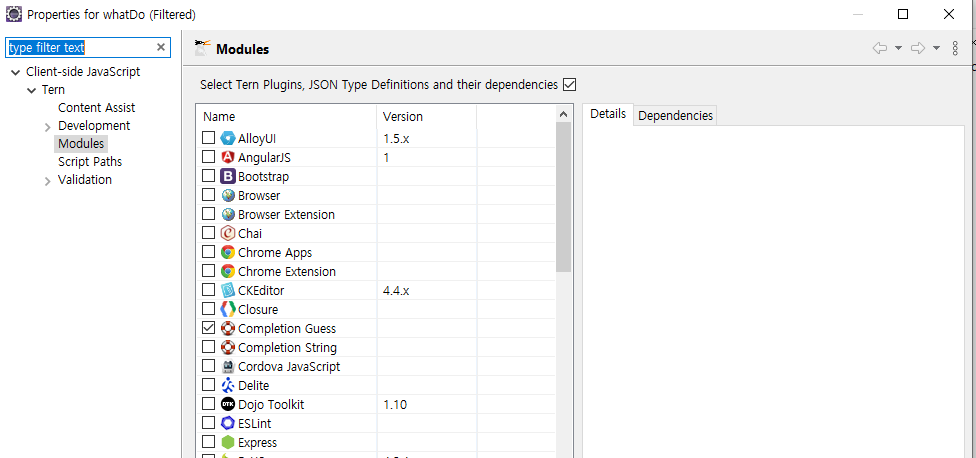The height and width of the screenshot is (458, 976).
Task: Open the forward history dropdown arrow
Action: (x=936, y=49)
